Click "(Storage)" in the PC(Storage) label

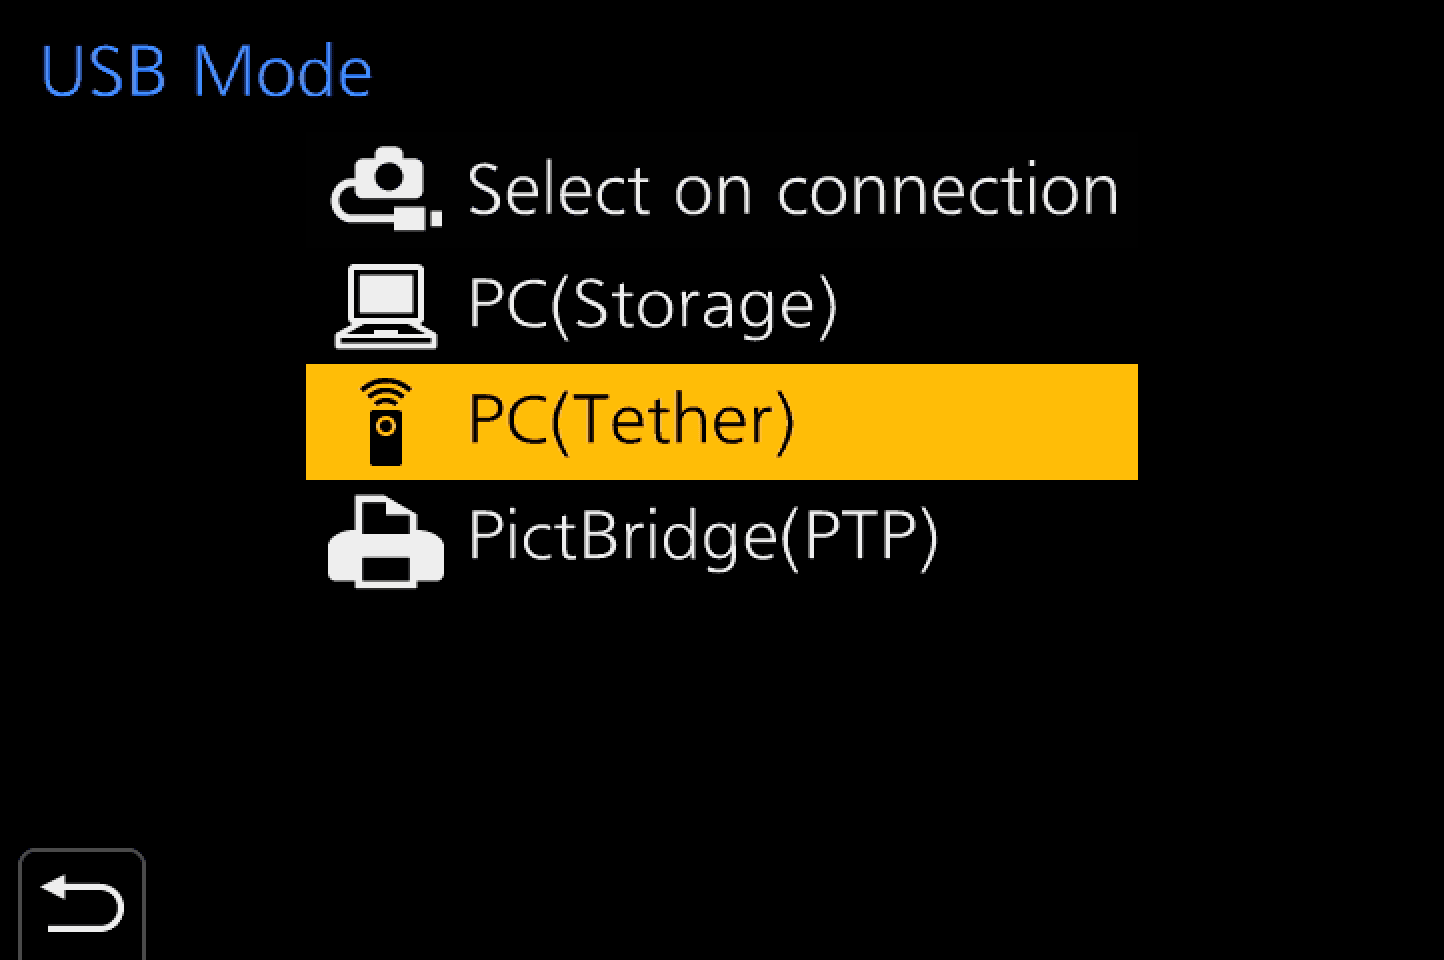693,305
